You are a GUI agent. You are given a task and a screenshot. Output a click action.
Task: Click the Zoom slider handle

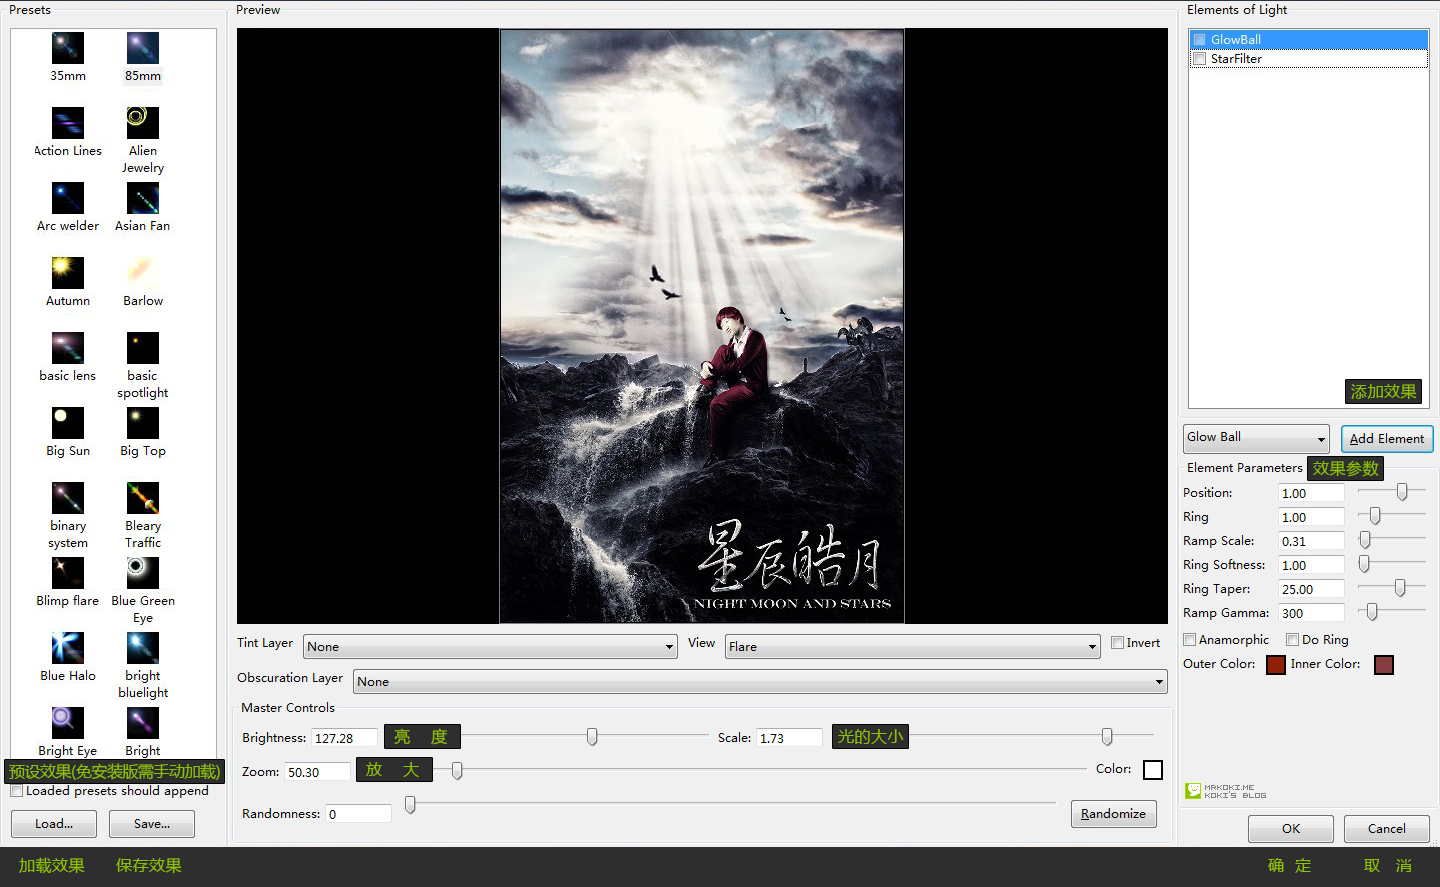(x=457, y=770)
